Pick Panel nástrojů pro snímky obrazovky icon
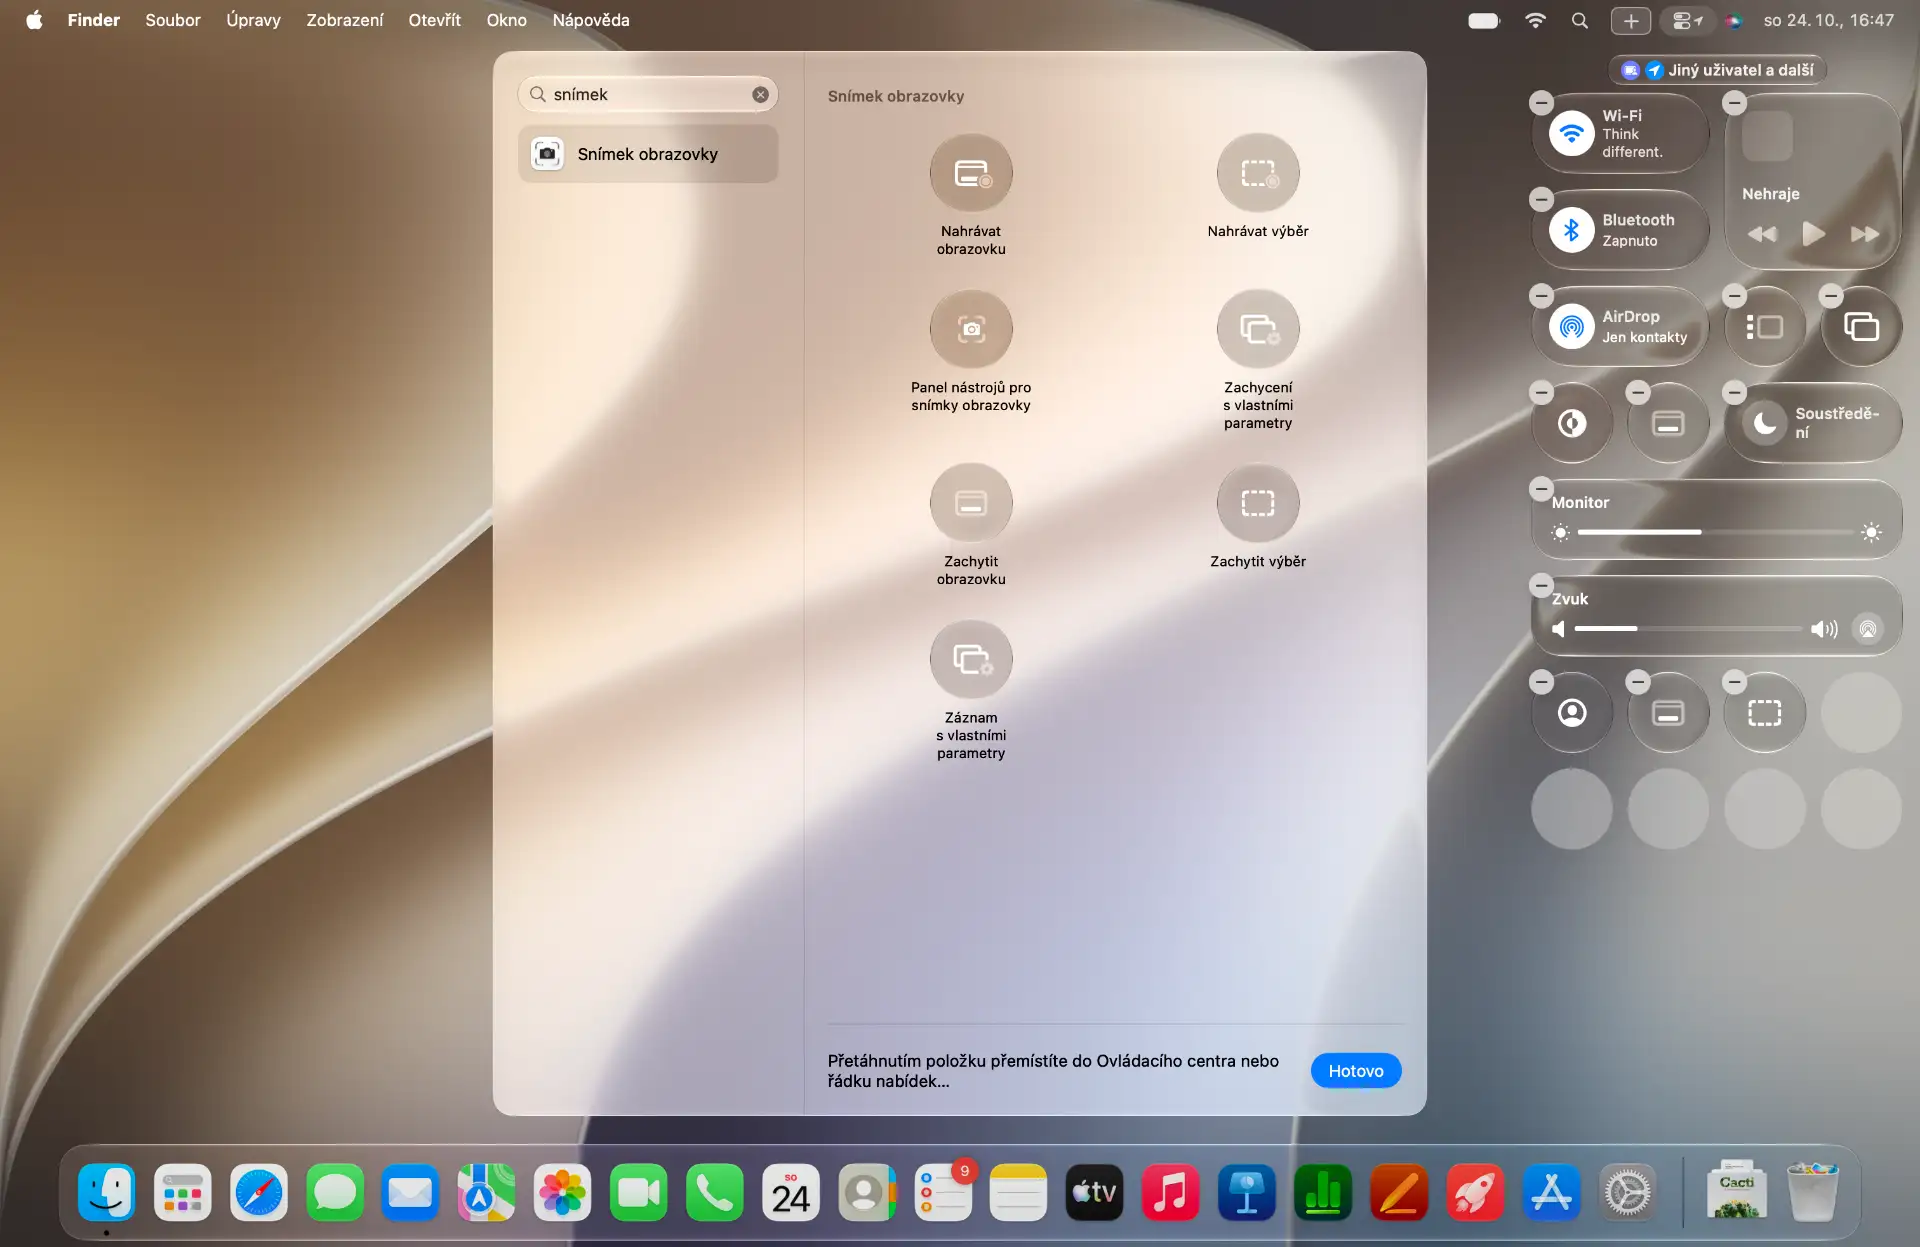The width and height of the screenshot is (1920, 1247). 971,330
